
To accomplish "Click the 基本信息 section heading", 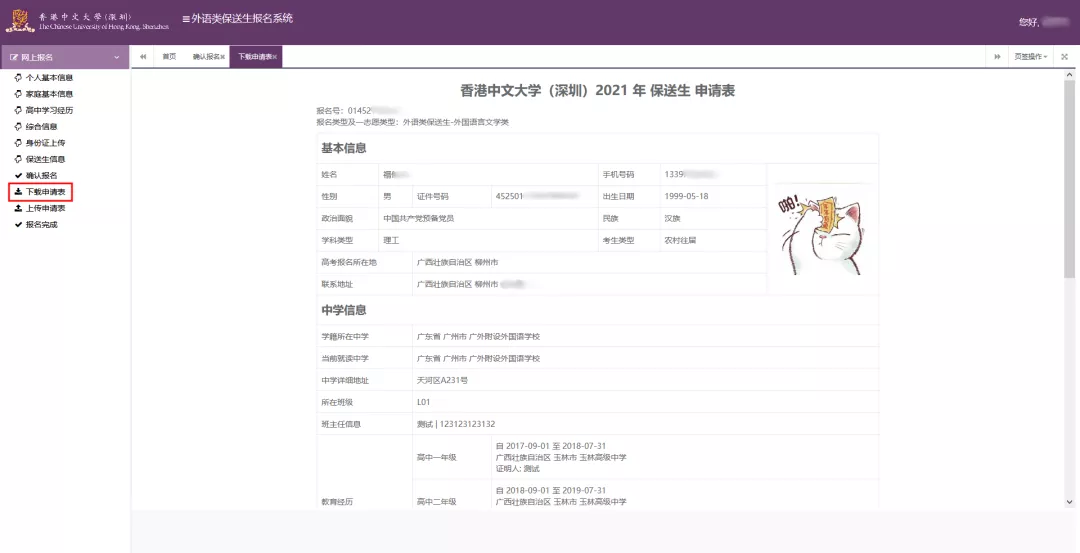I will [344, 148].
